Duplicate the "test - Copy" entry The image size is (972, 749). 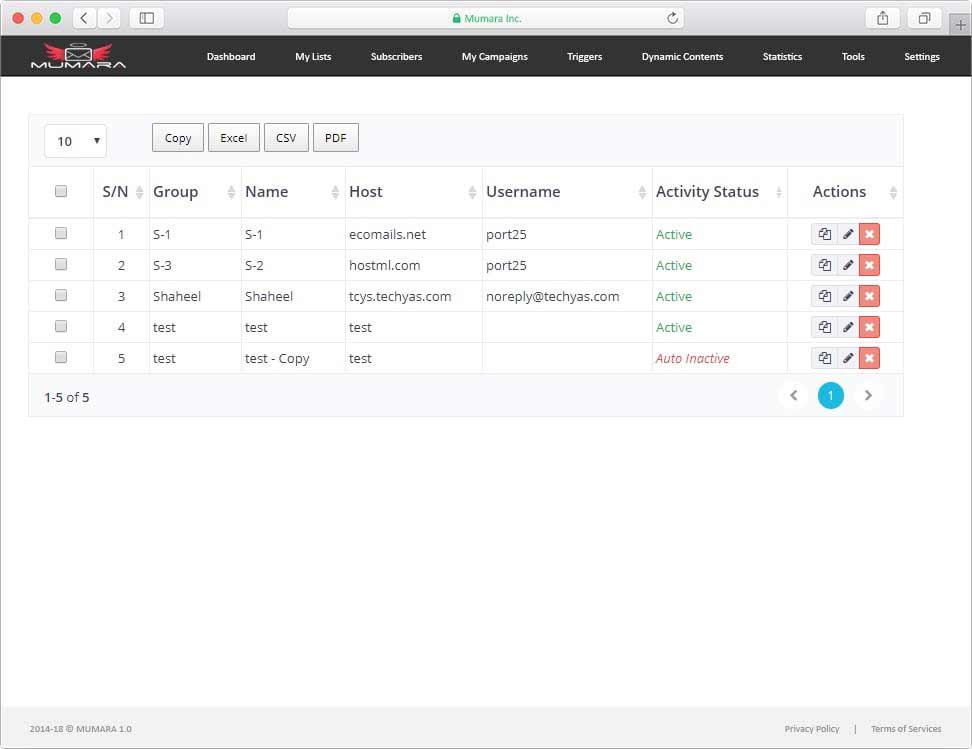[824, 357]
